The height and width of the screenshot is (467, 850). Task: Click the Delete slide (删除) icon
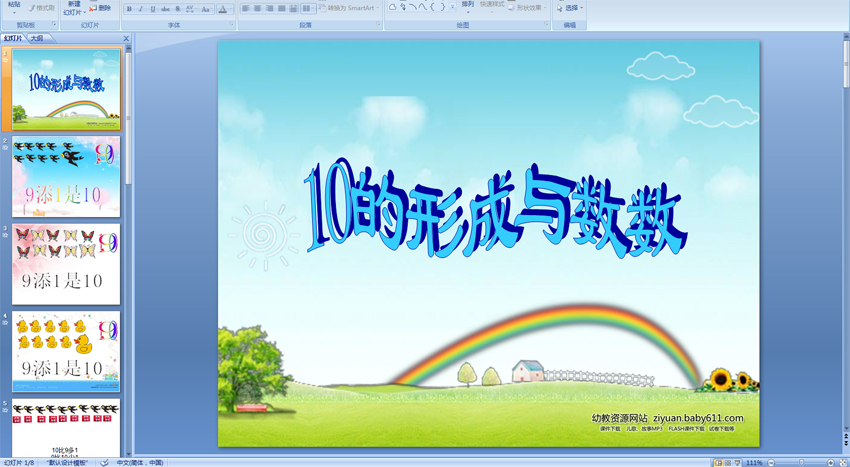coord(100,8)
